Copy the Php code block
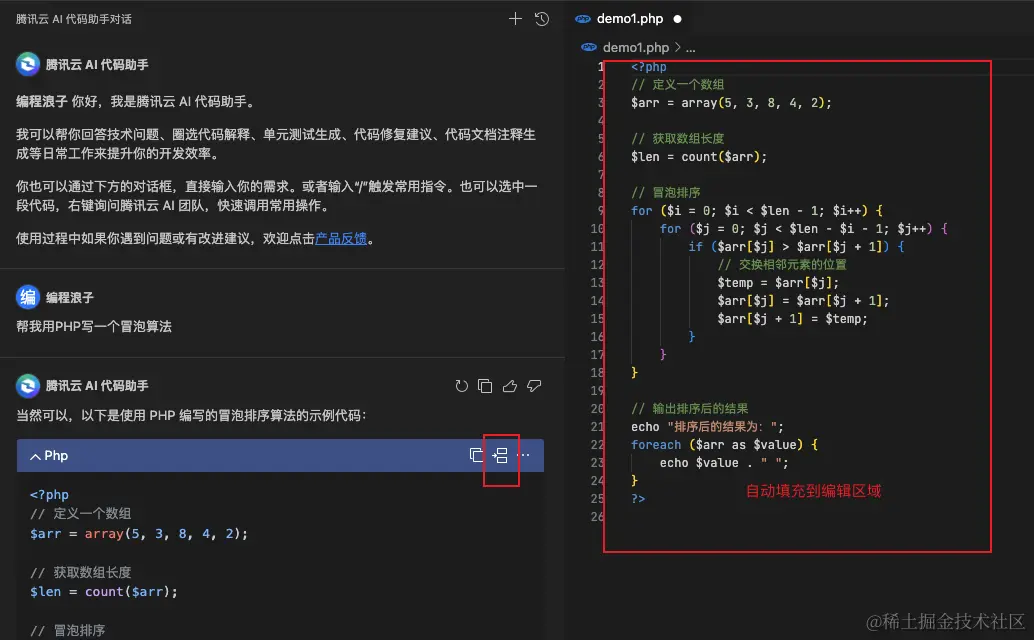 (x=476, y=455)
